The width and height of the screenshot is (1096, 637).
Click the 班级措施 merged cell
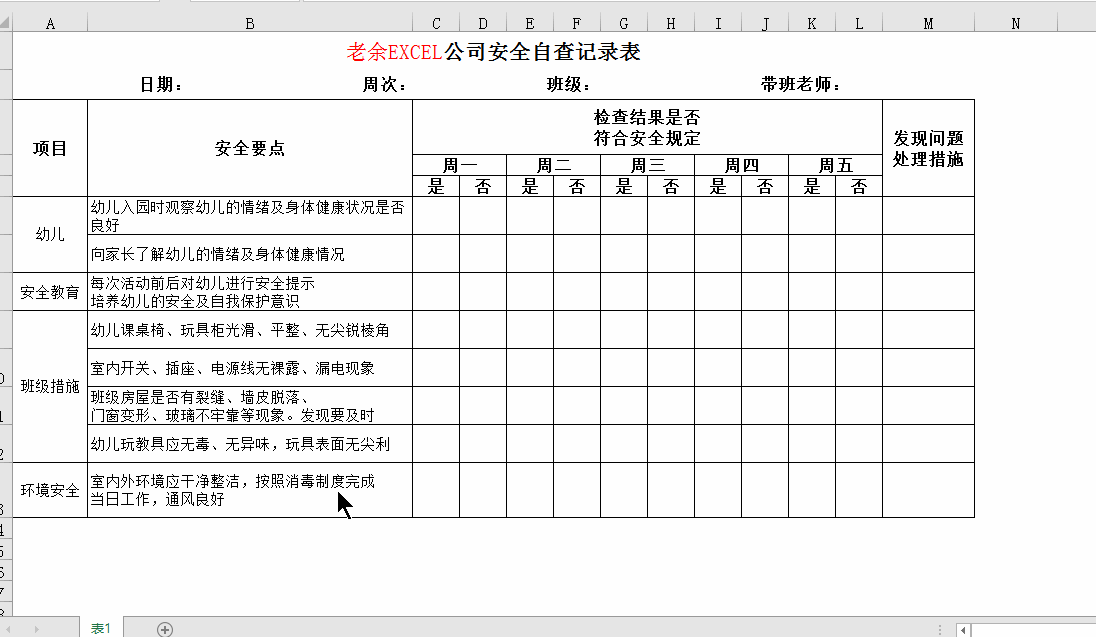[50, 387]
